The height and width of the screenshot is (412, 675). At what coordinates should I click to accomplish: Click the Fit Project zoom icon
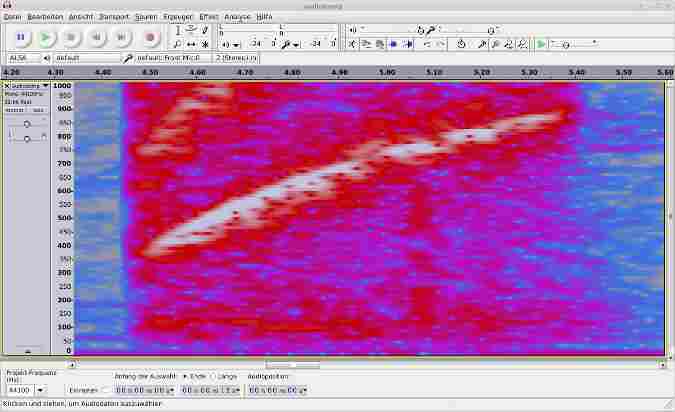coord(522,44)
